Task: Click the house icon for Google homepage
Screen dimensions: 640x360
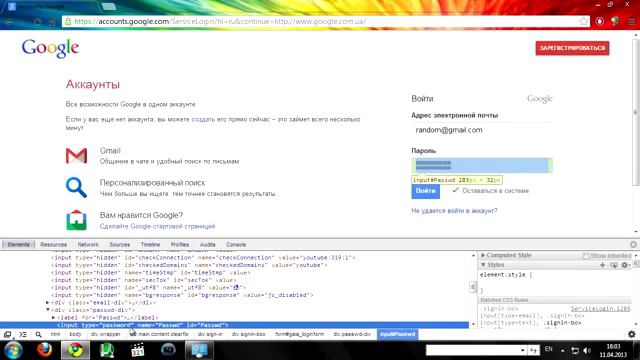Action: point(76,220)
